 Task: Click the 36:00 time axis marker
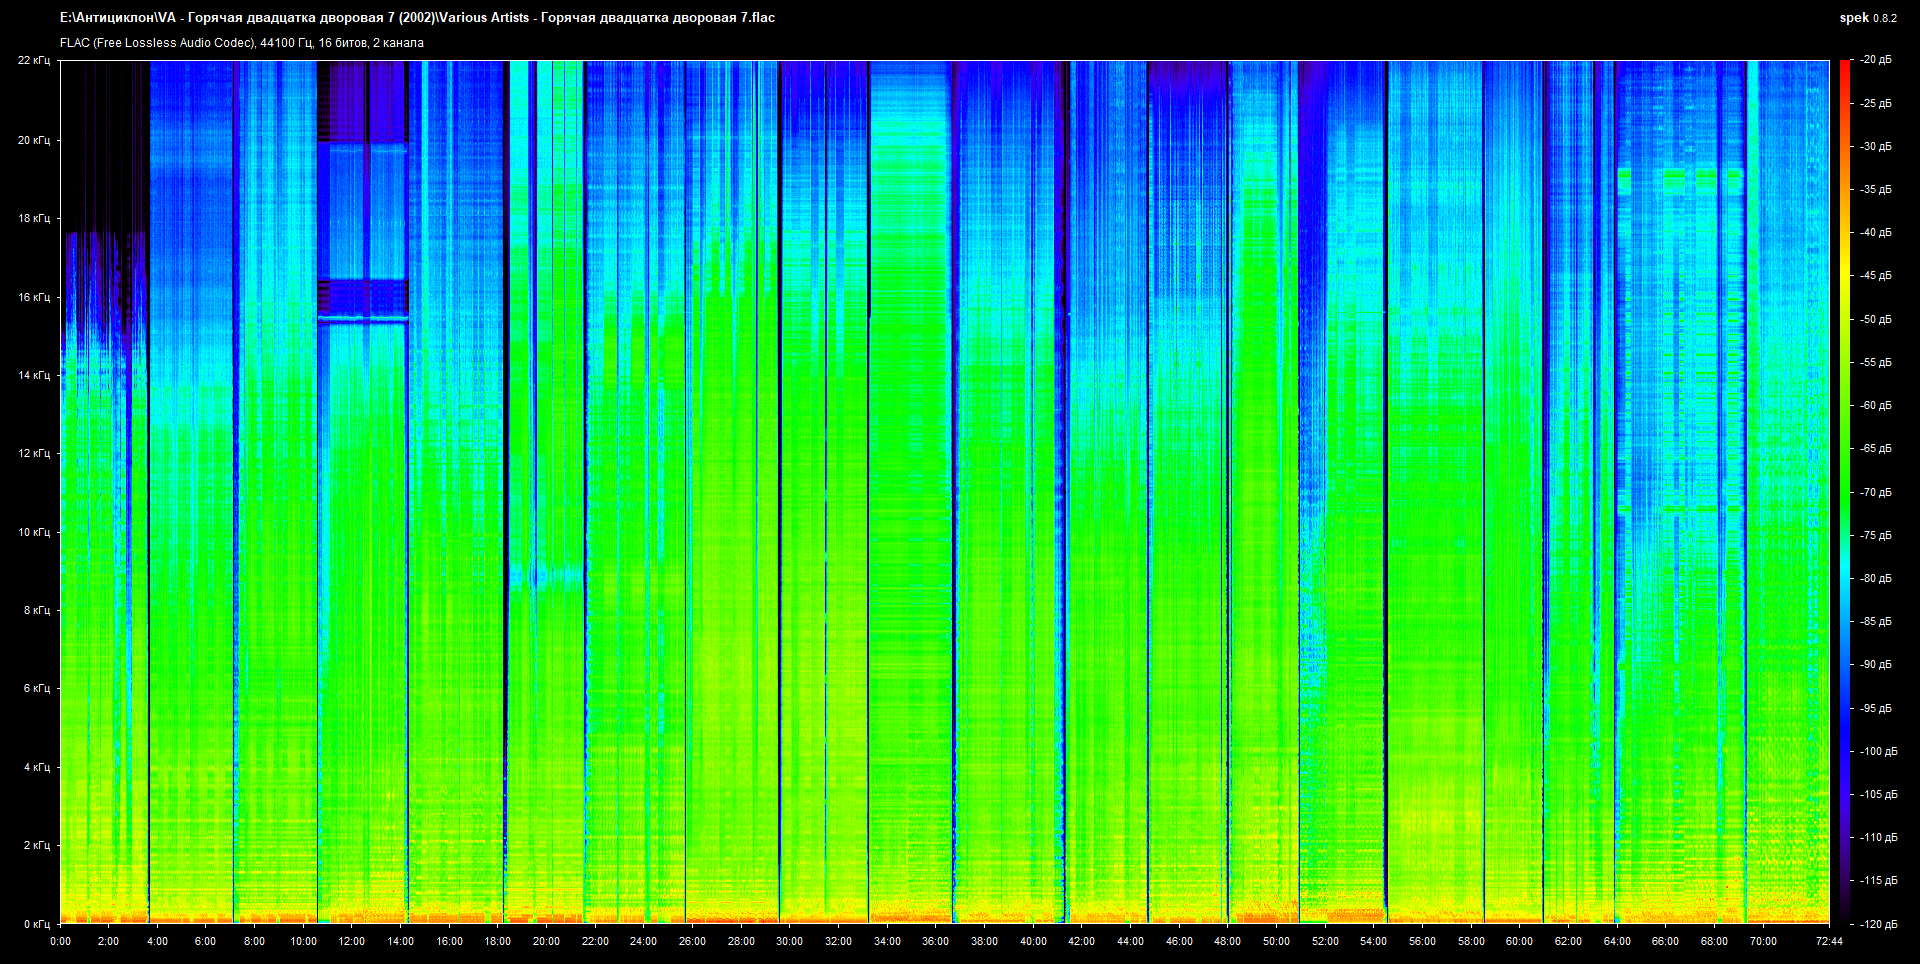[935, 941]
